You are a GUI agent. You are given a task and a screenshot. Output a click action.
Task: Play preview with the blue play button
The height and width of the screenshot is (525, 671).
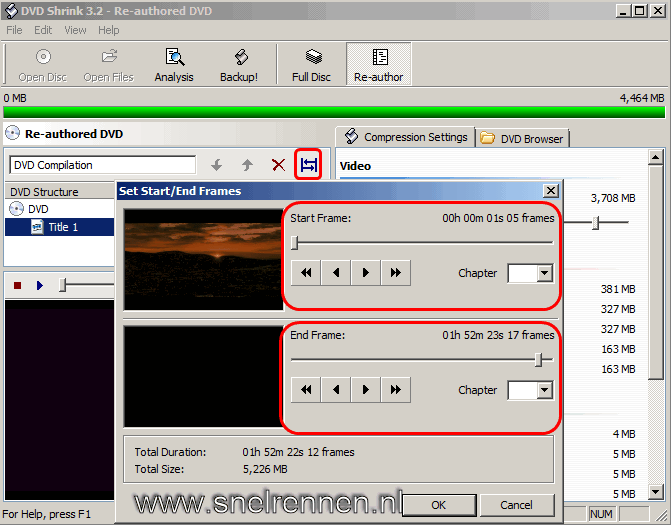click(40, 285)
